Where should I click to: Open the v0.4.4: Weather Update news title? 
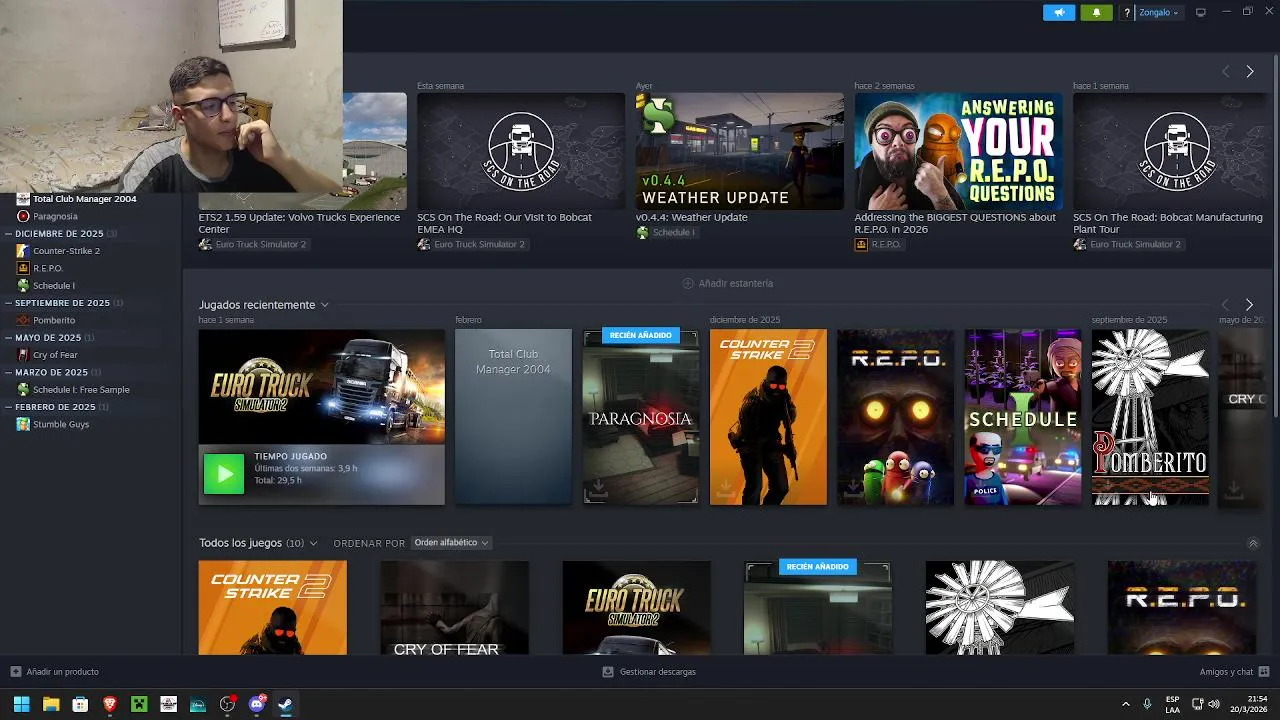click(x=692, y=217)
